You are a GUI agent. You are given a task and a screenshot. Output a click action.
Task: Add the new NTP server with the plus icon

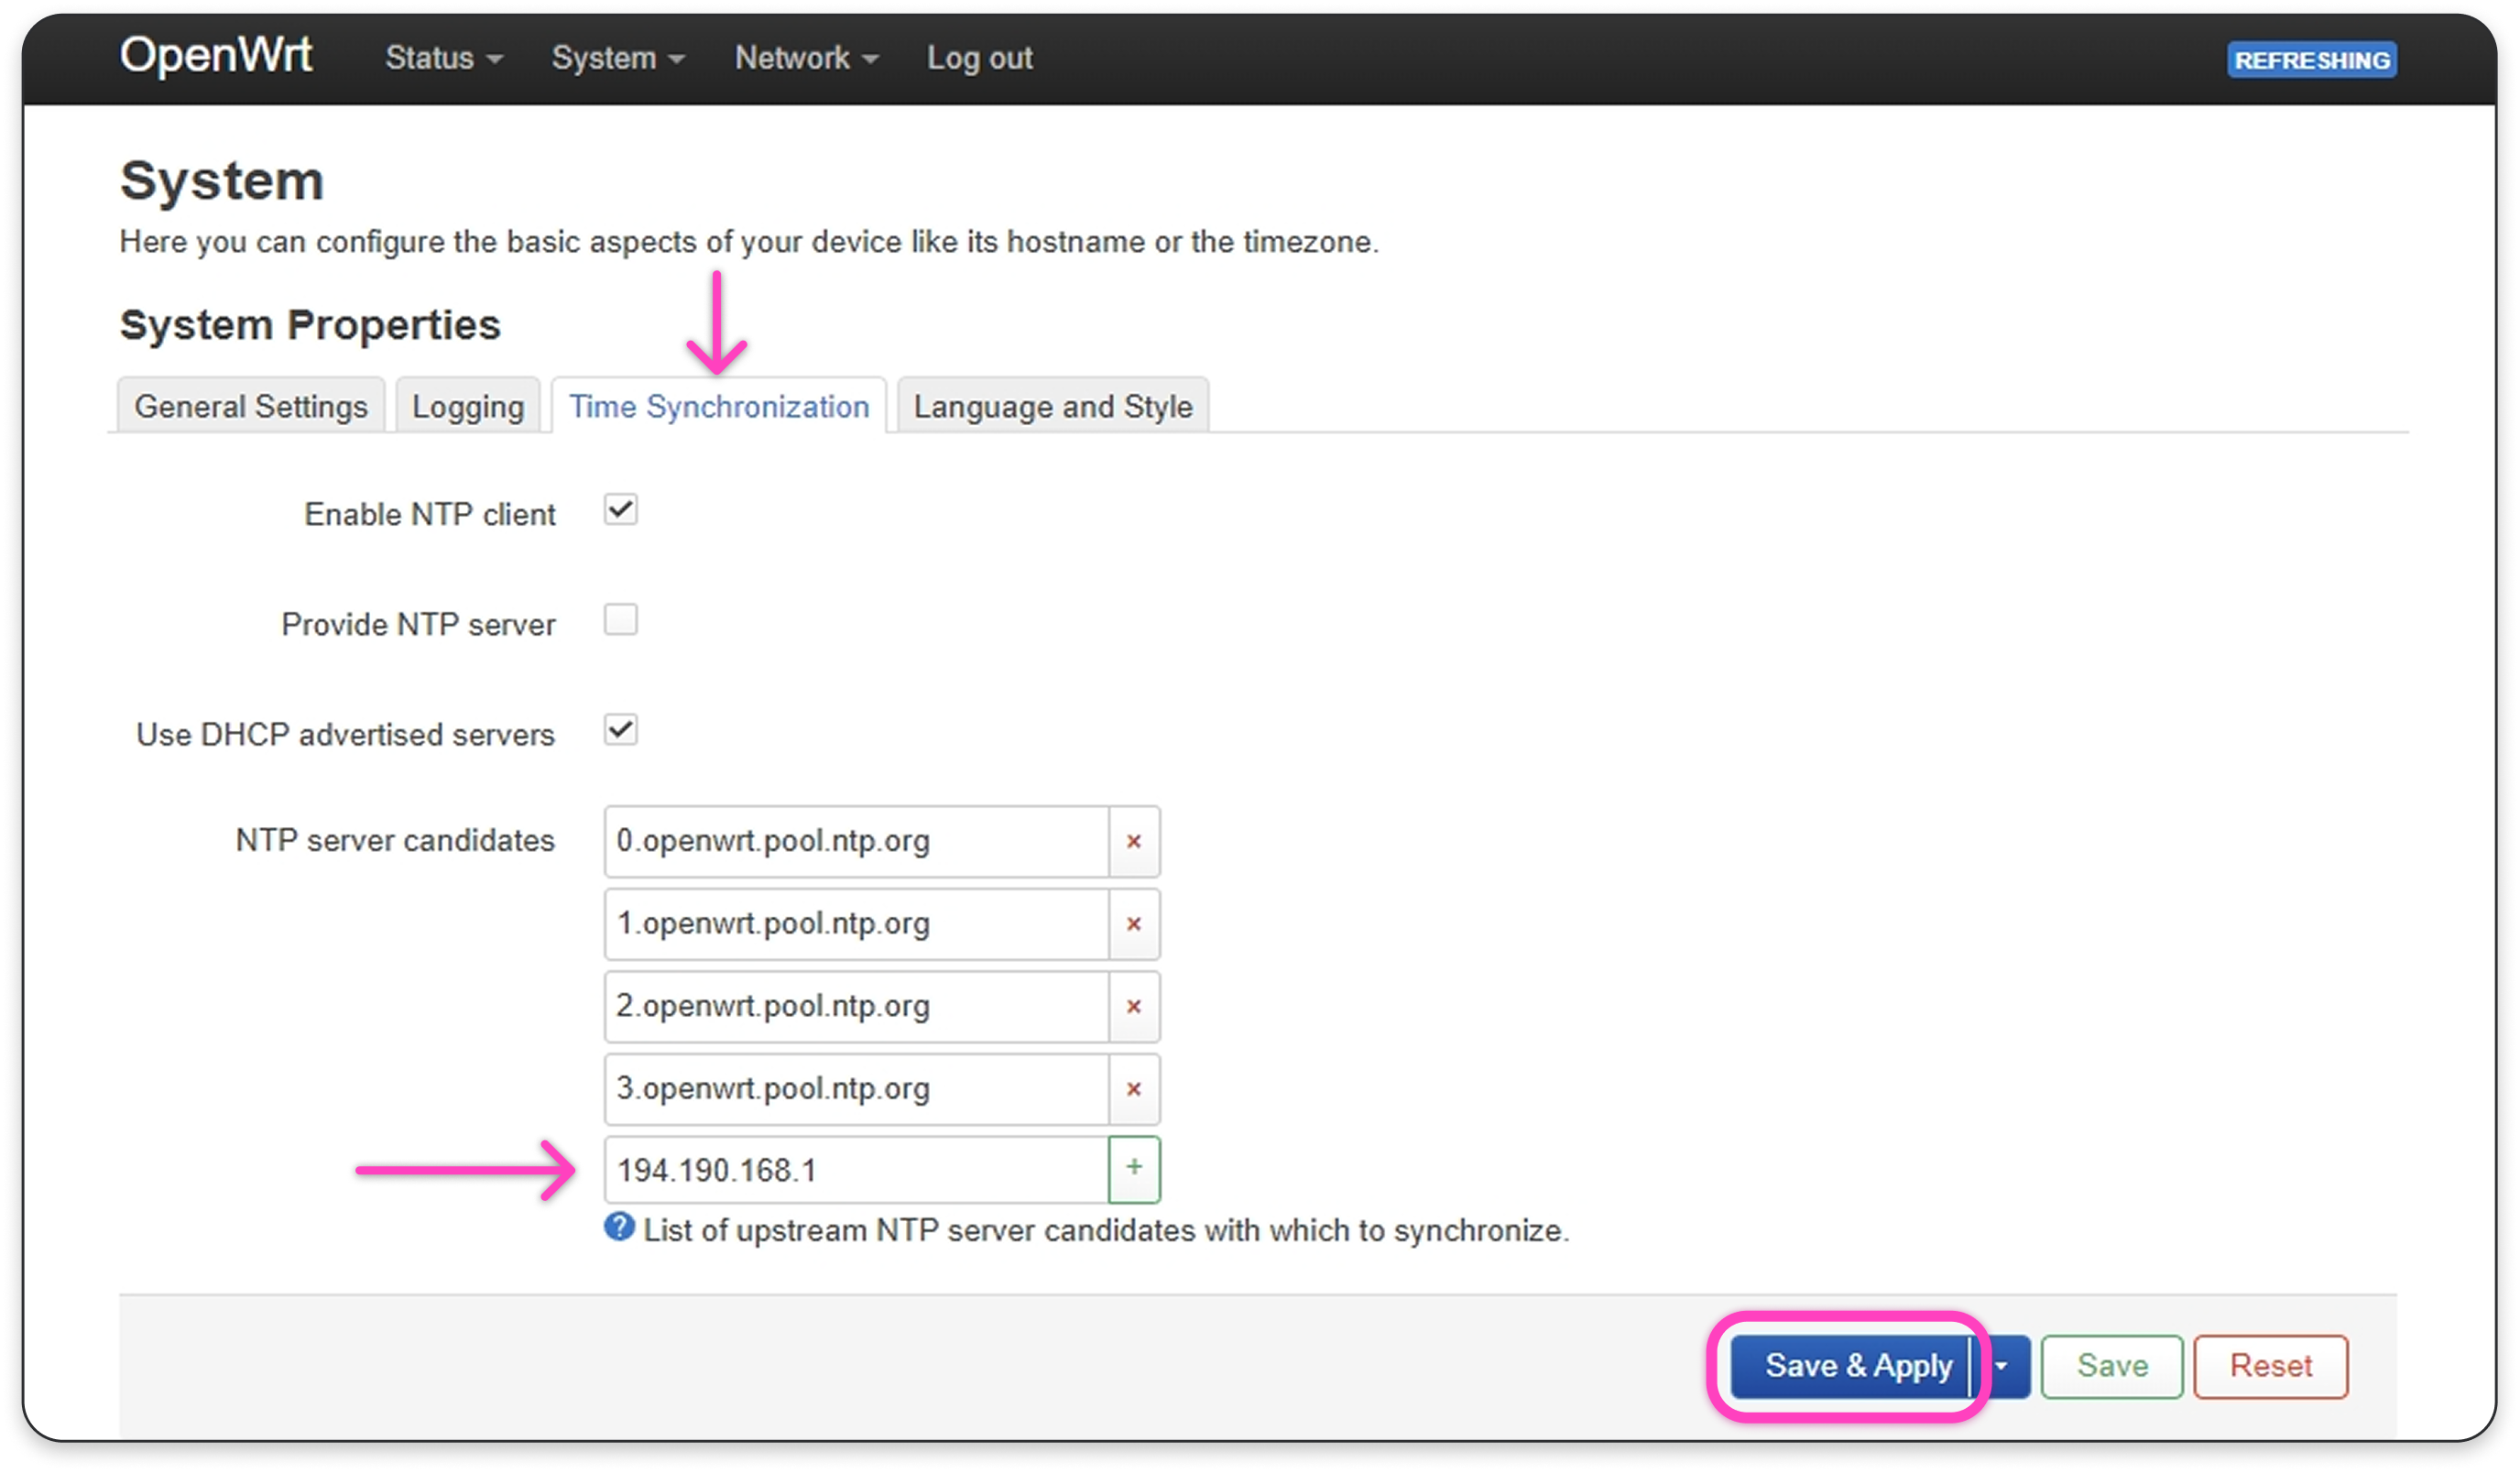(1133, 1168)
